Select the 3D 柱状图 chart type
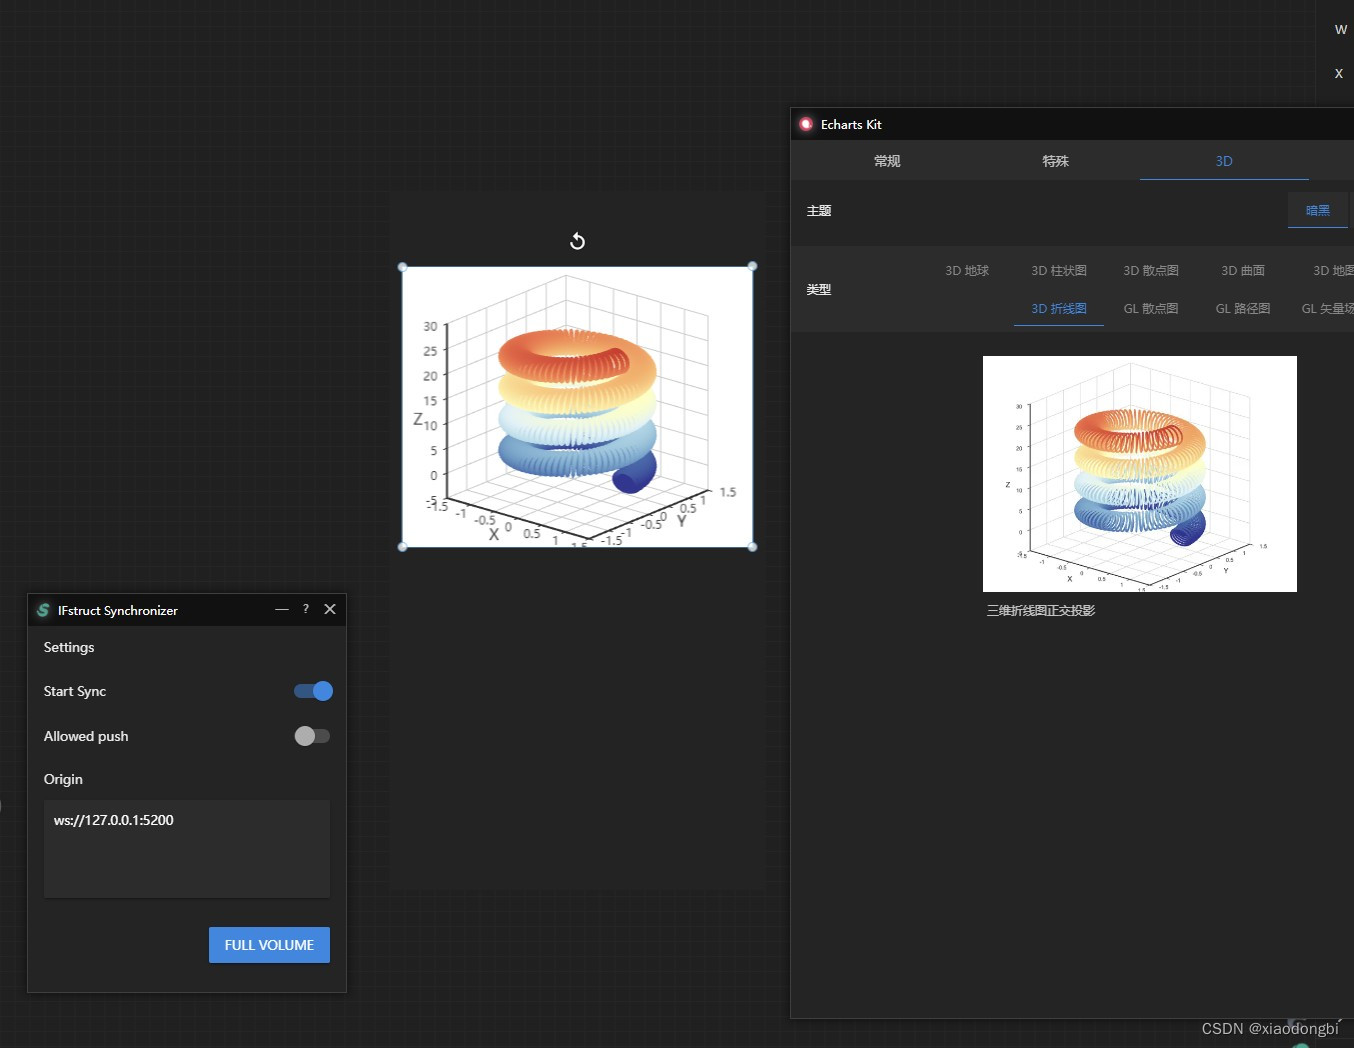This screenshot has width=1354, height=1048. pos(1058,270)
